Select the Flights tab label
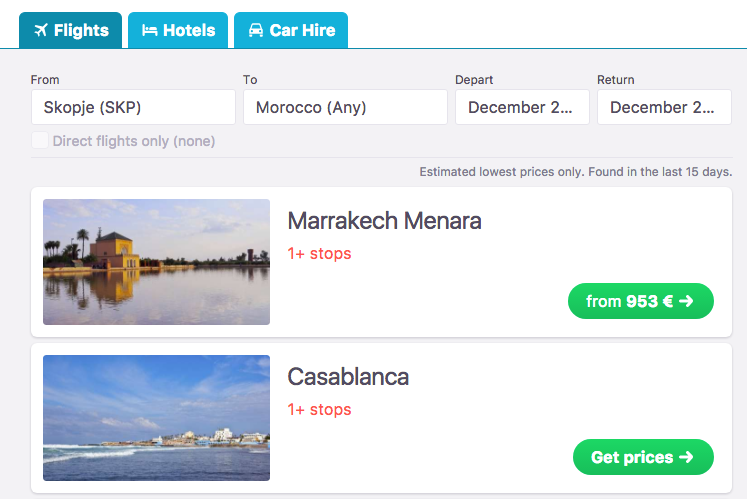This screenshot has width=747, height=499. coord(81,30)
